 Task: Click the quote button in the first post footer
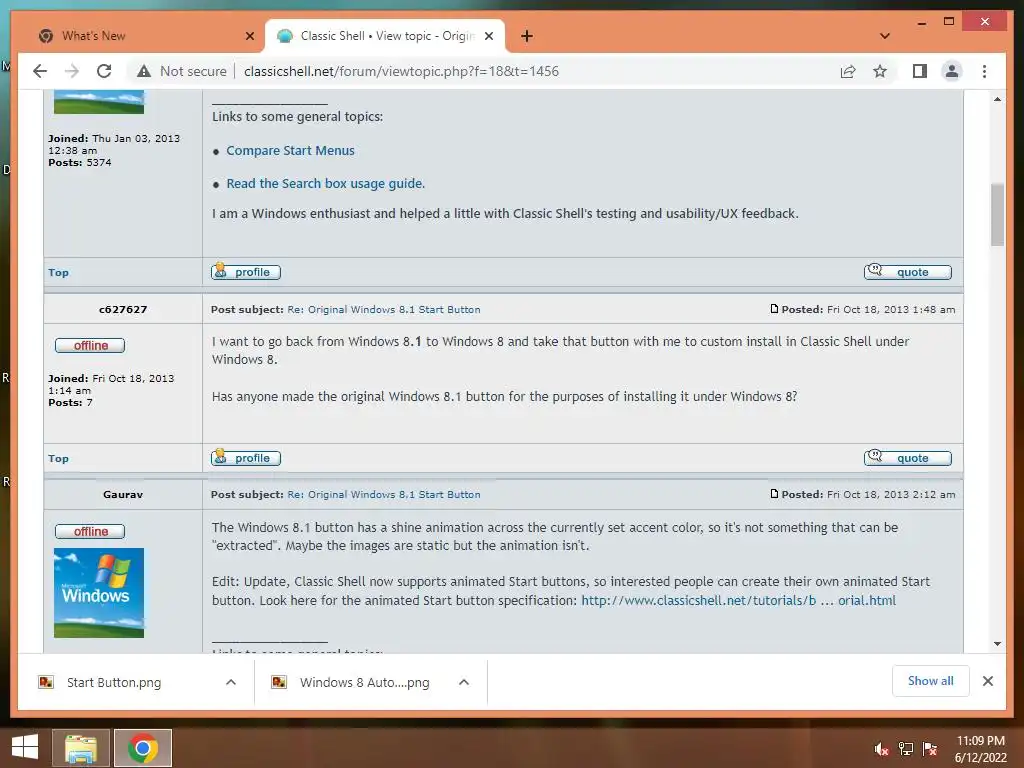907,272
